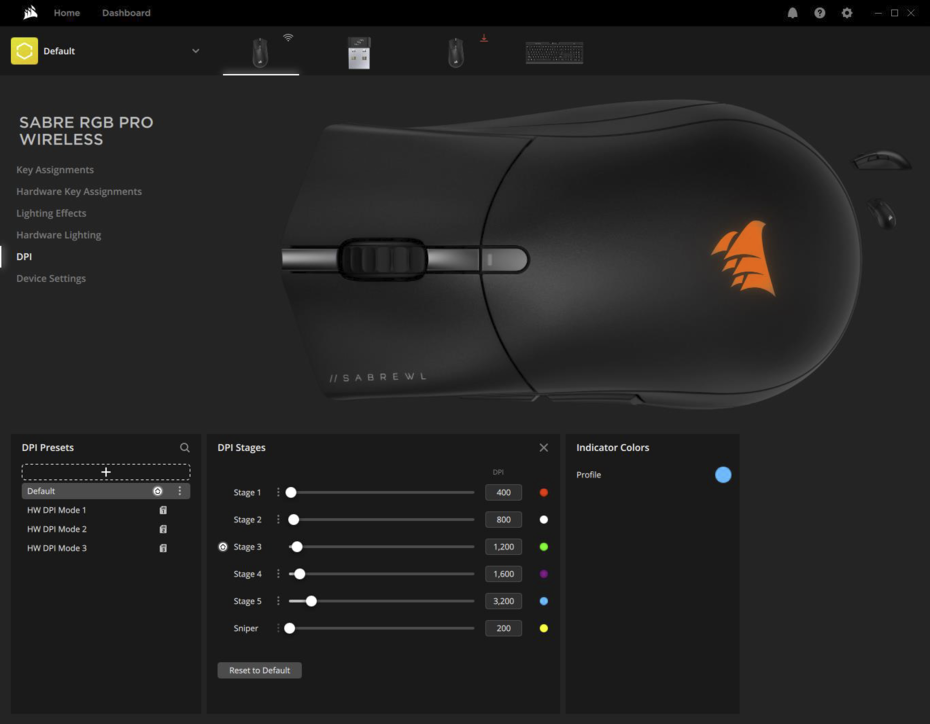Click hardware memory icon for HW DPI Mode 3
This screenshot has width=930, height=724.
point(163,548)
